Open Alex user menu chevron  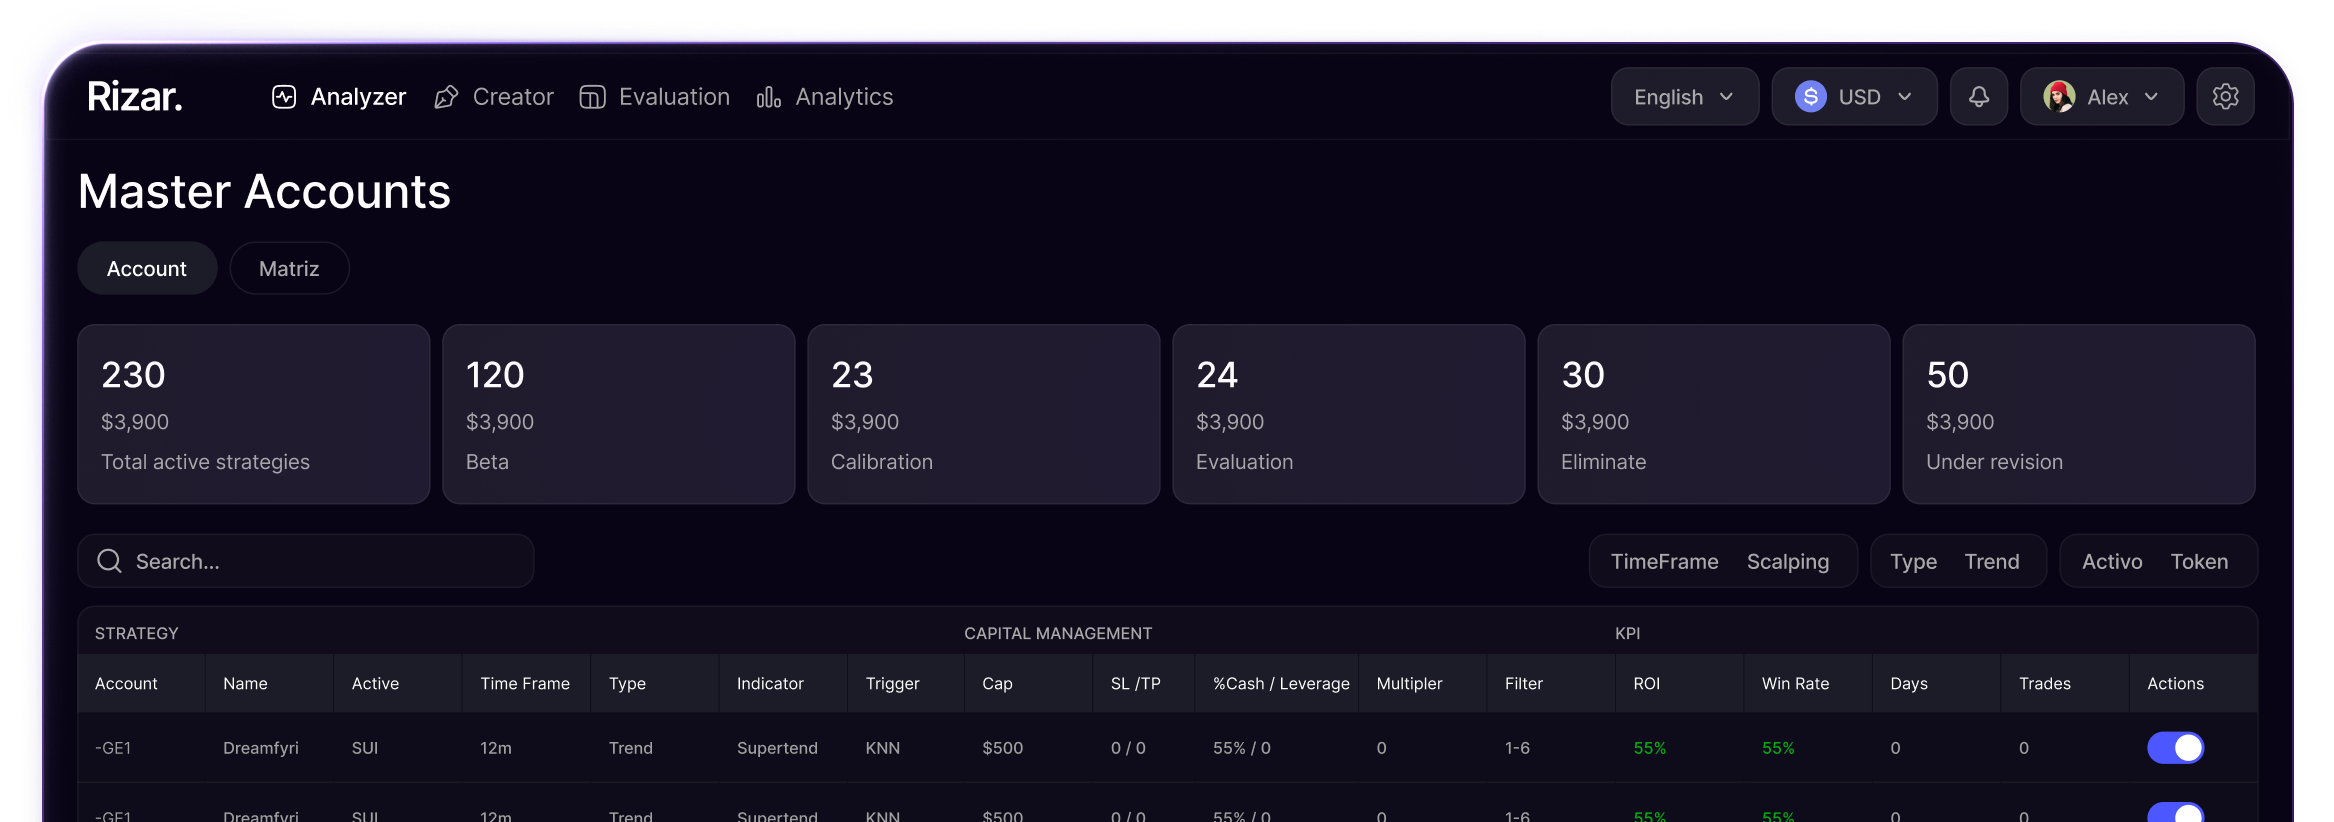click(x=2151, y=97)
